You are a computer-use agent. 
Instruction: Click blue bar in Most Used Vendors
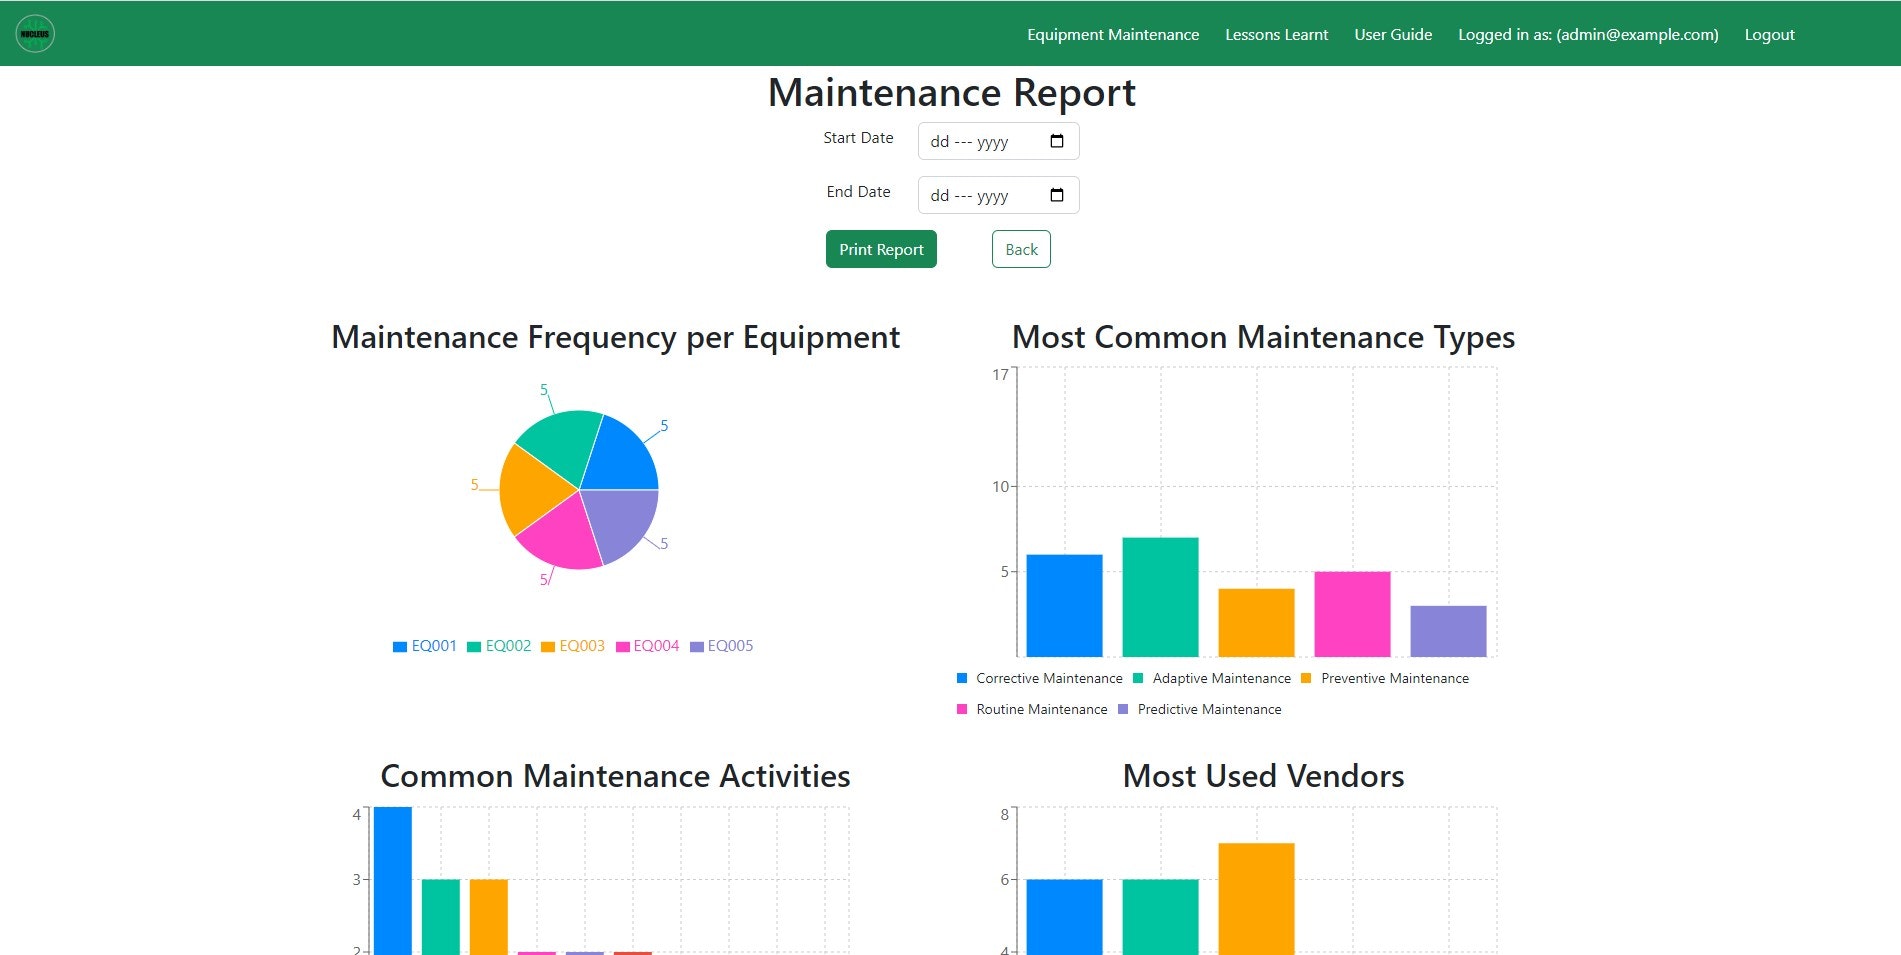(1064, 917)
